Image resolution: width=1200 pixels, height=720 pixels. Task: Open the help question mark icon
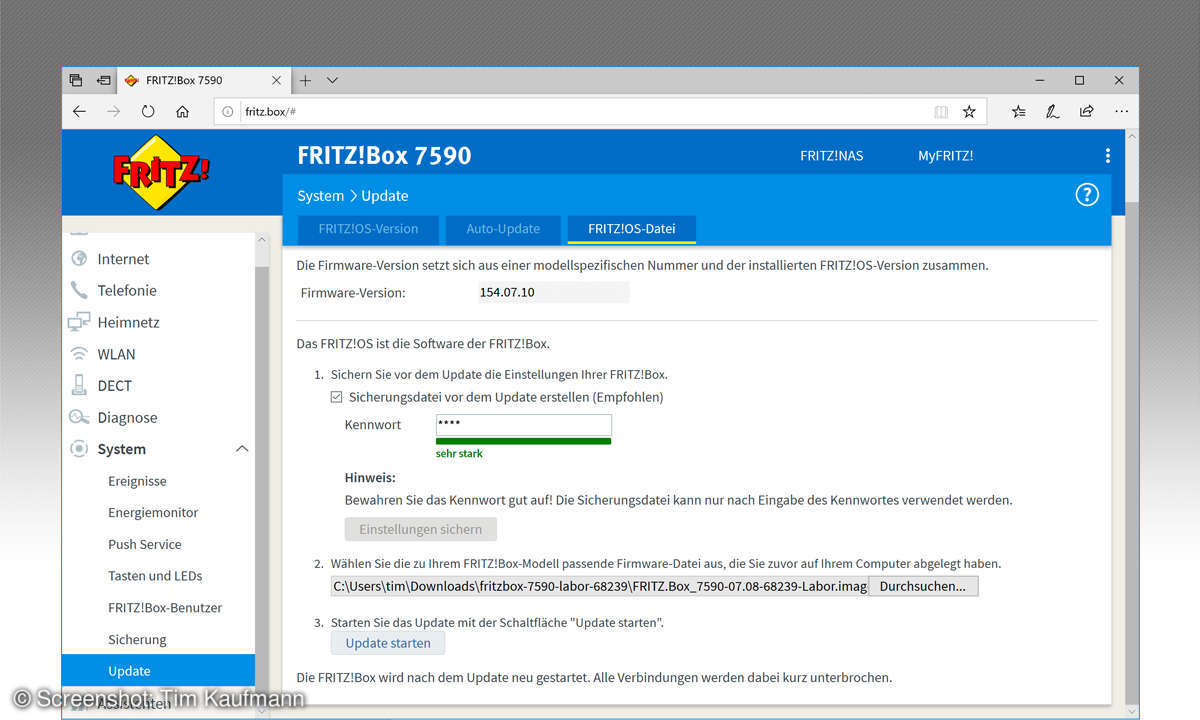pos(1087,195)
